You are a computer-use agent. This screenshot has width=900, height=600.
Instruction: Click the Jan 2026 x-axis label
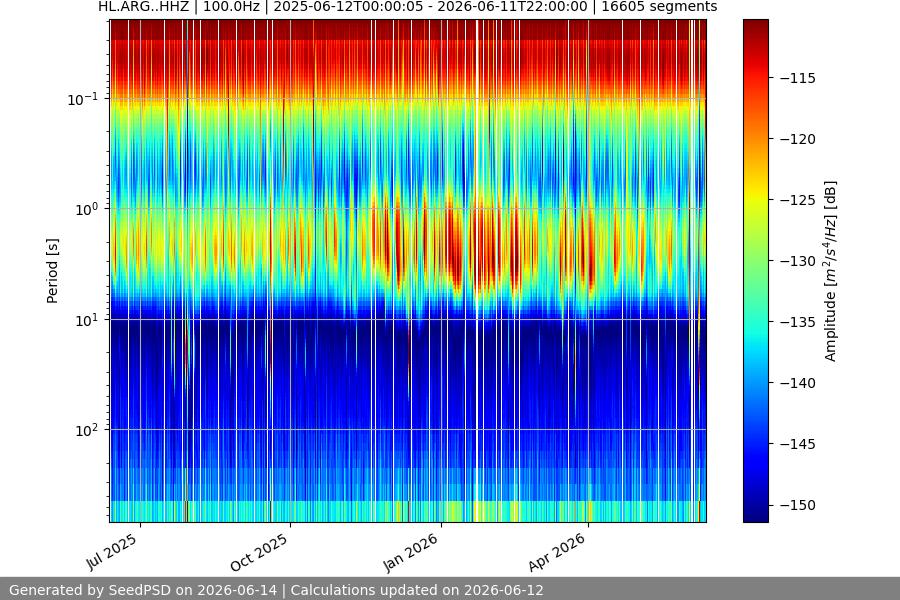click(x=410, y=552)
